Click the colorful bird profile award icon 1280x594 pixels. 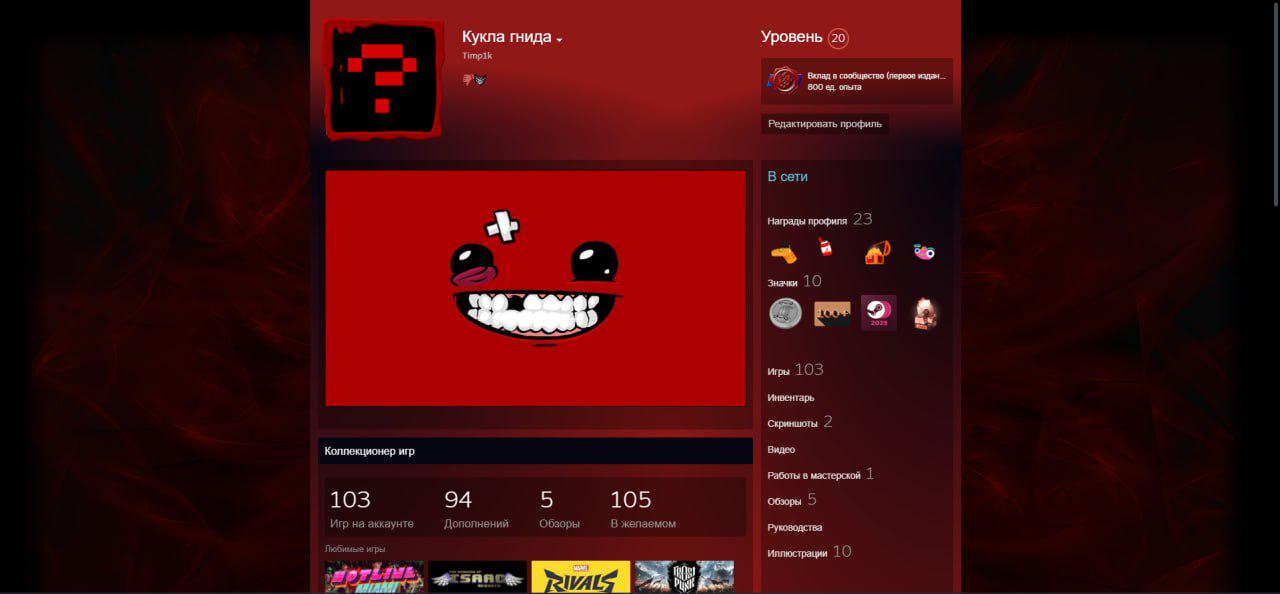point(924,252)
